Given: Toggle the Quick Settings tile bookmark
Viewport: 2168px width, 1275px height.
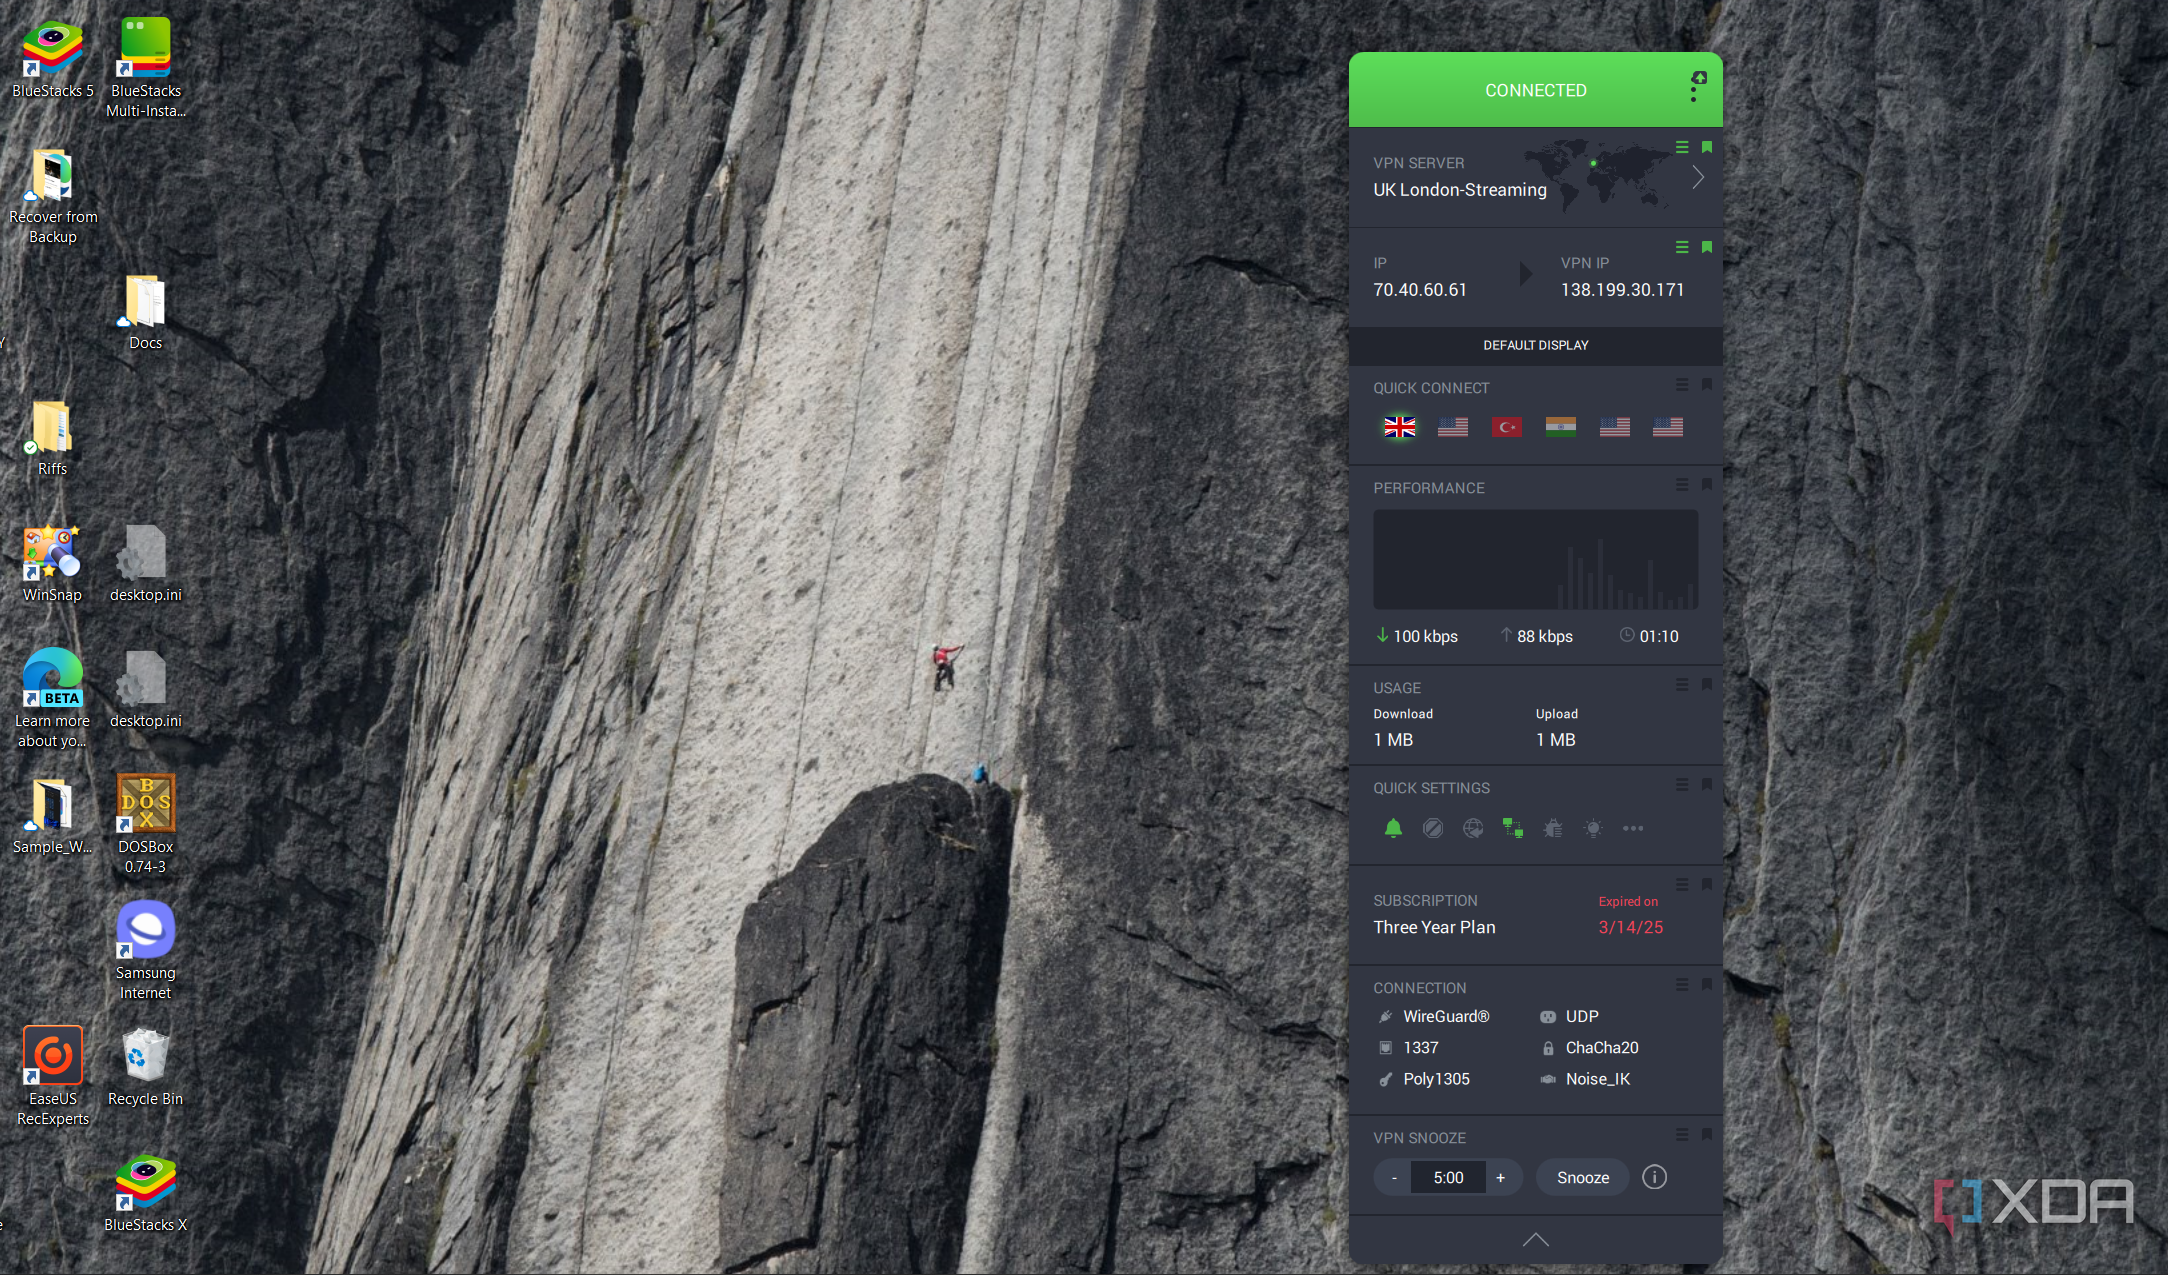Looking at the screenshot, I should (1707, 785).
